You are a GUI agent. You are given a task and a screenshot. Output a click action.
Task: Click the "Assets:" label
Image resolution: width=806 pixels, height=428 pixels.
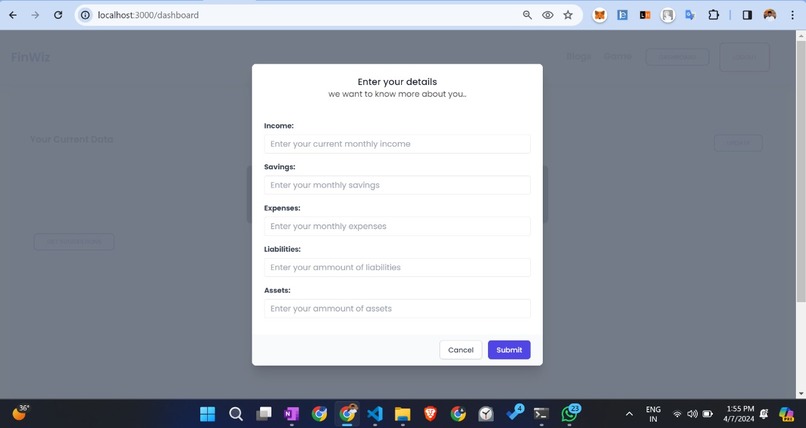[277, 290]
